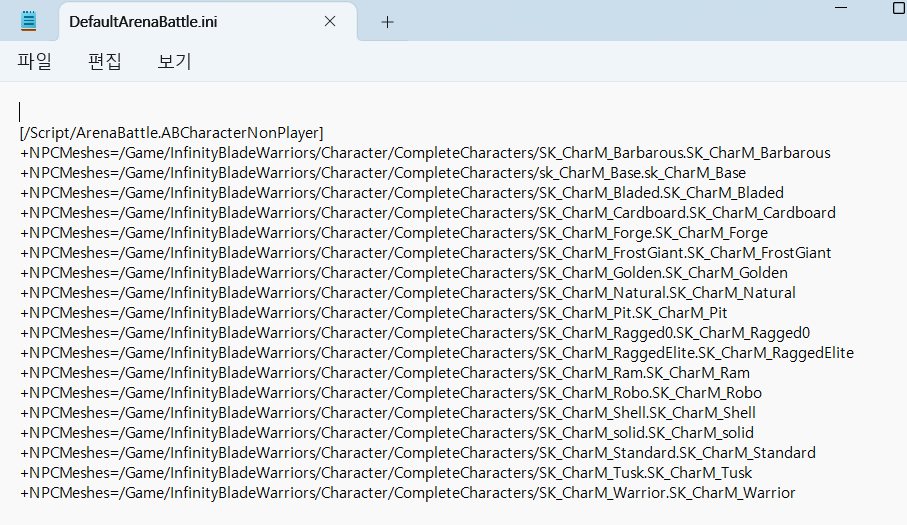Click the SK_CharM_solid mesh line
The width and height of the screenshot is (907, 525).
387,433
